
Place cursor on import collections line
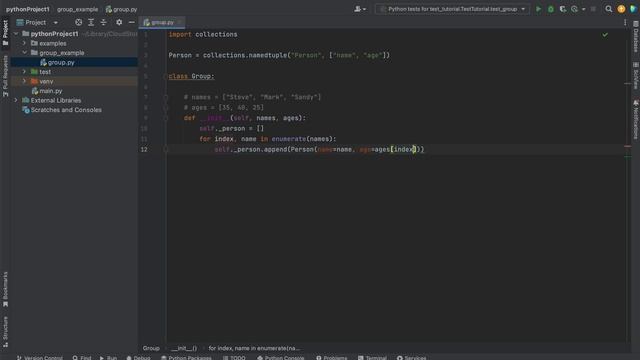[203, 34]
